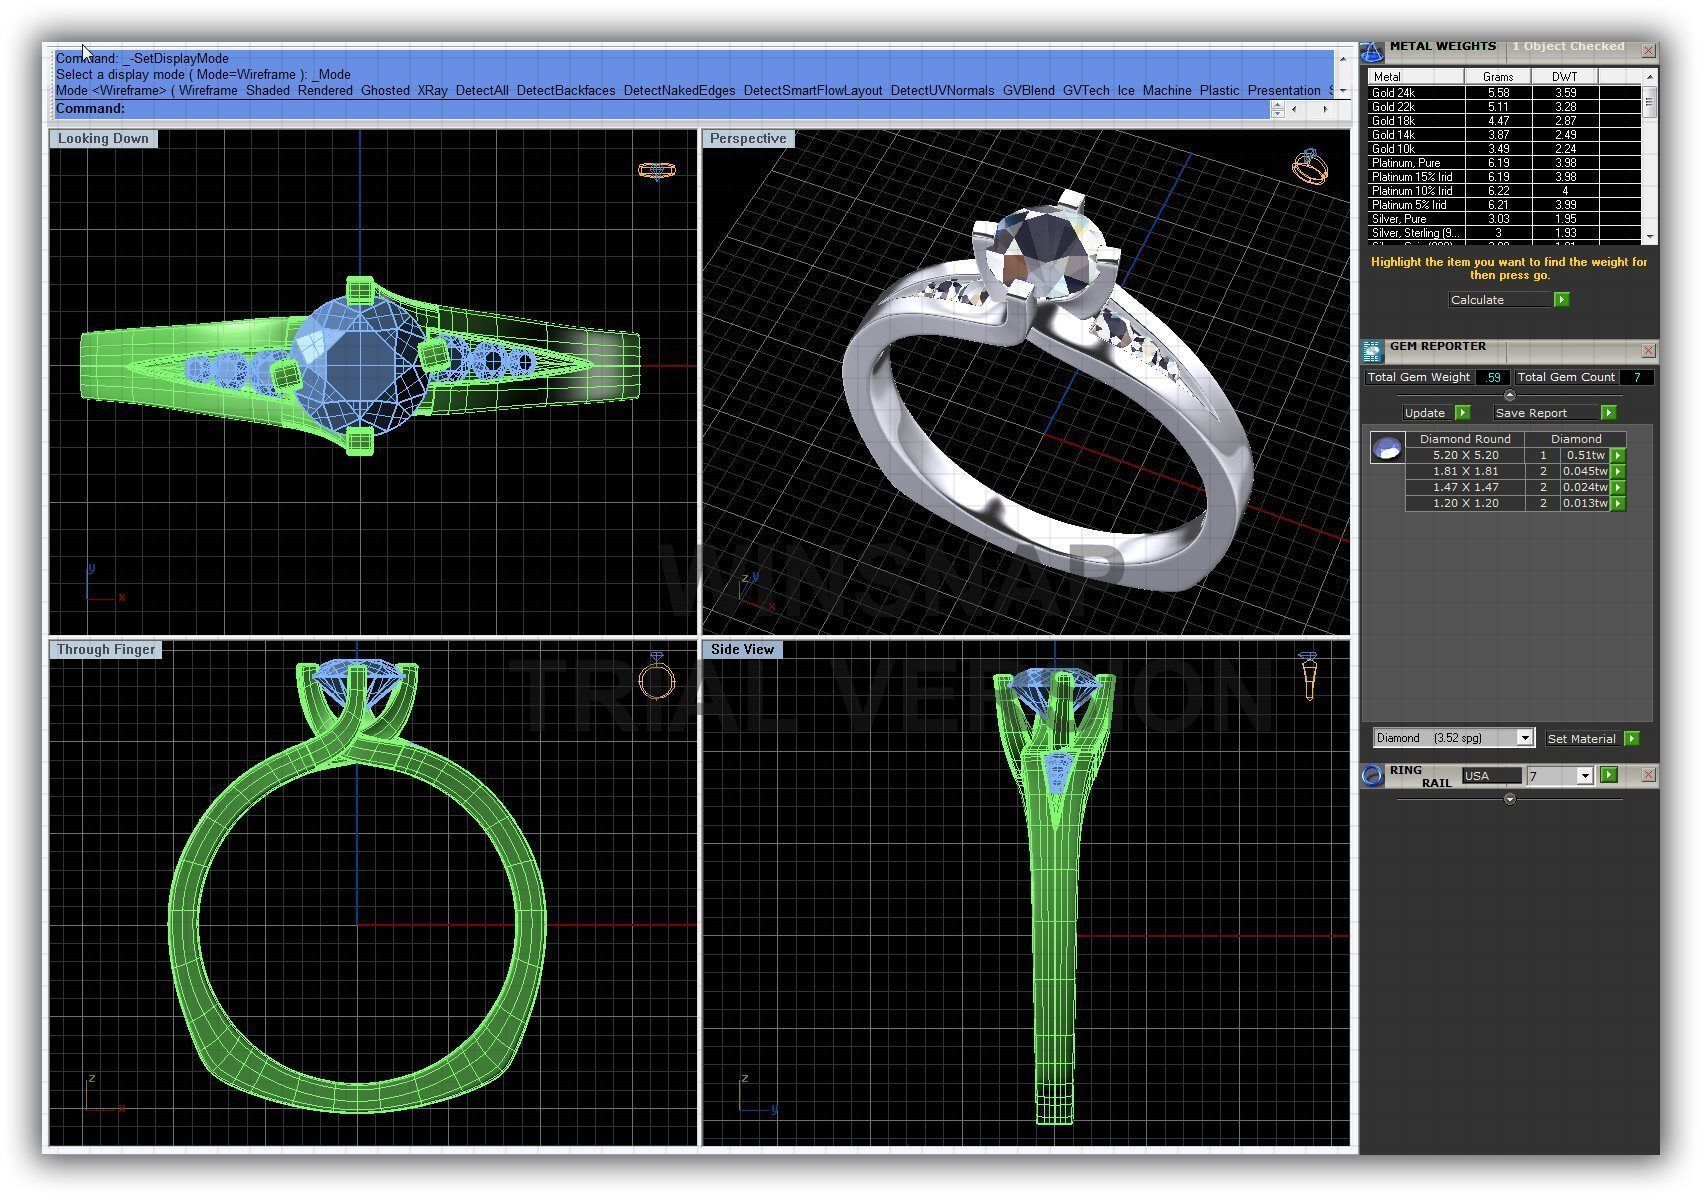The height and width of the screenshot is (1197, 1702).
Task: Choose the Shaded display mode option
Action: [x=268, y=91]
